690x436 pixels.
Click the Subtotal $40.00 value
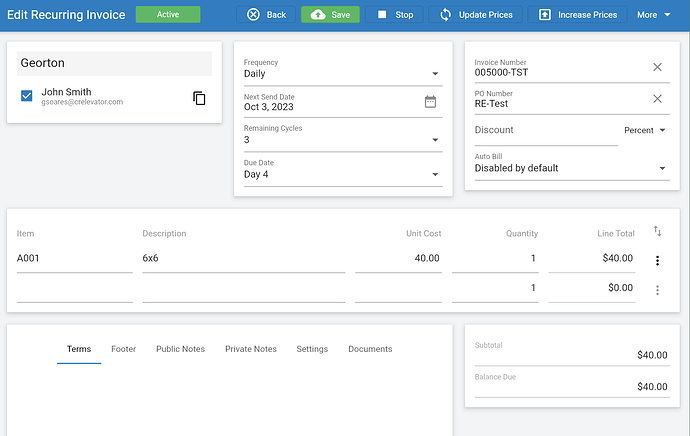[x=652, y=355]
